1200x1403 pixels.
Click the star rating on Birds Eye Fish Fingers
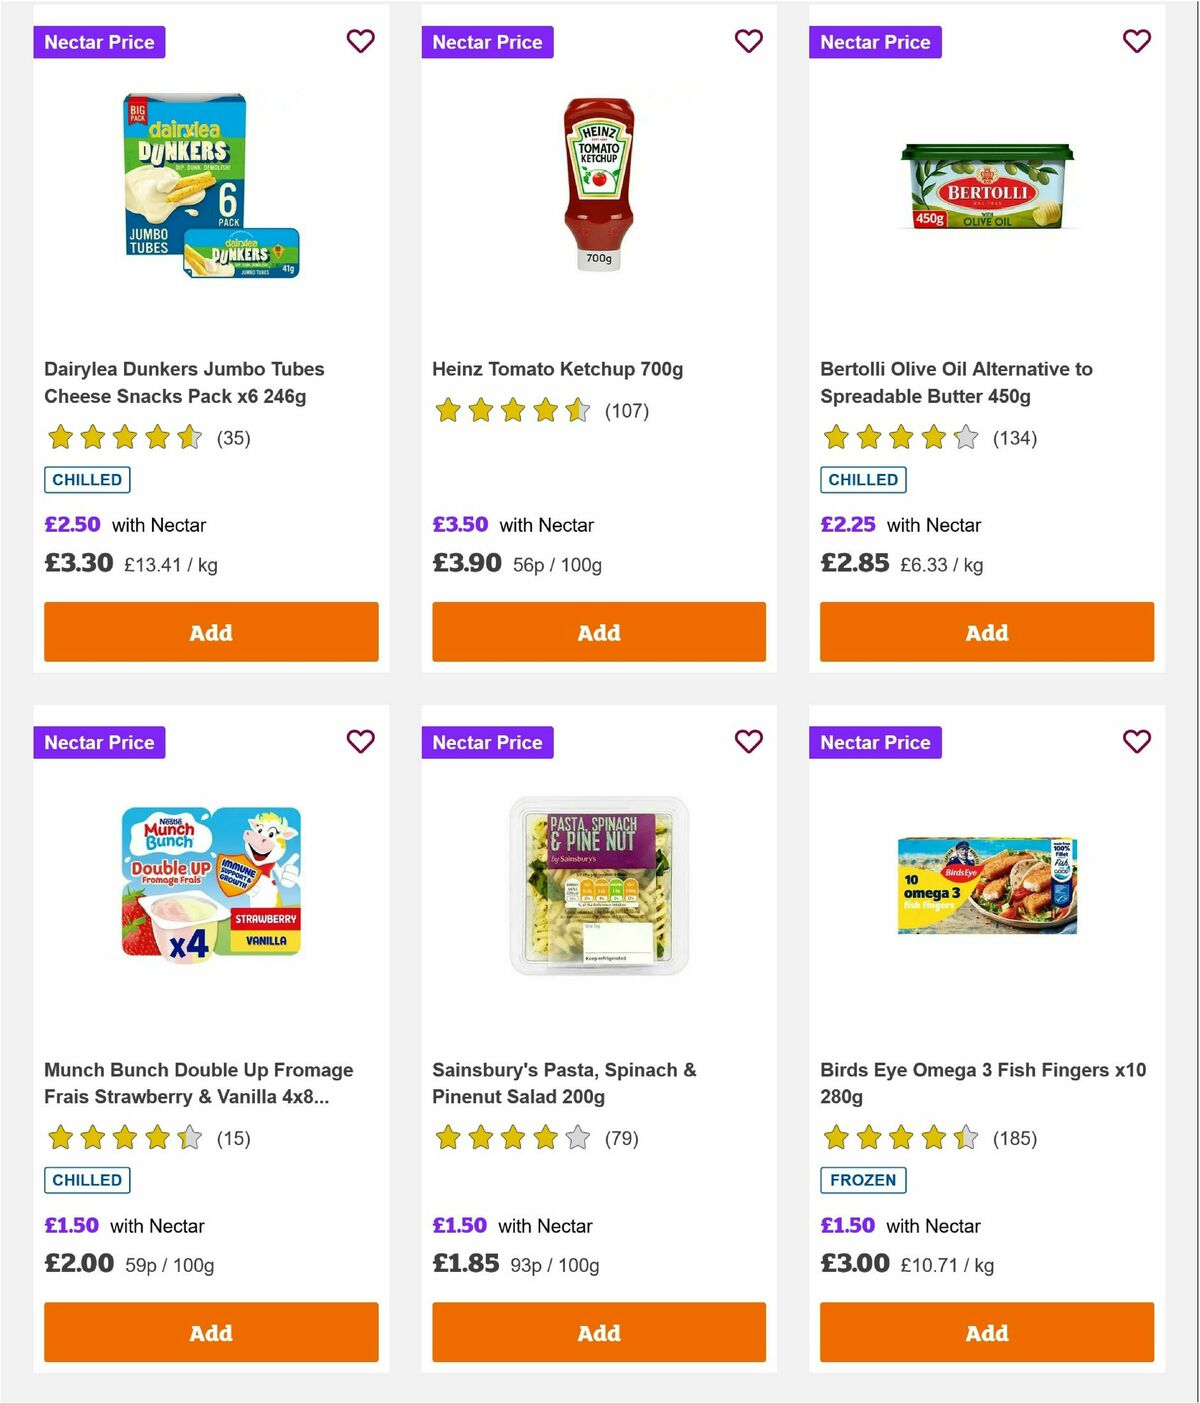899,1138
